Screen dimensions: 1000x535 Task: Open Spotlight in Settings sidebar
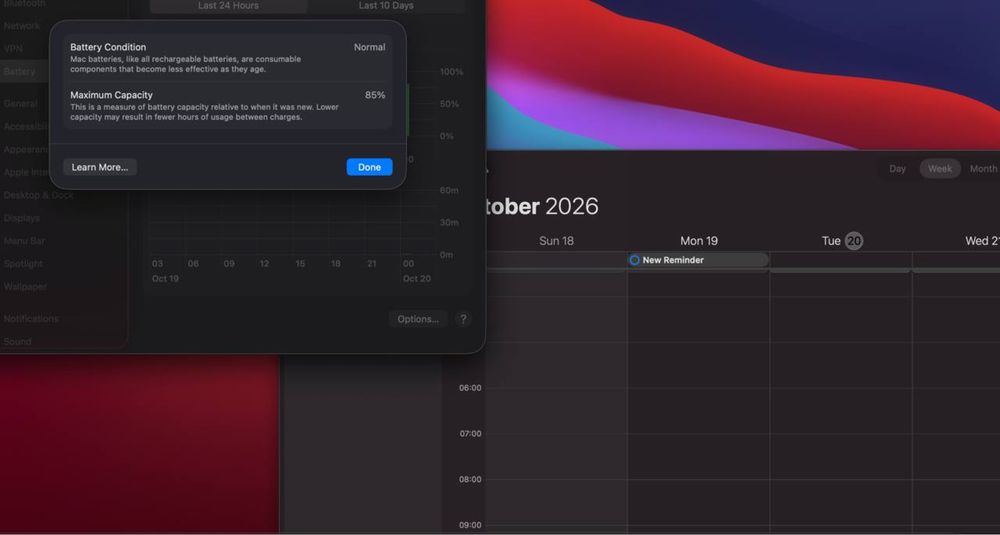click(x=23, y=264)
